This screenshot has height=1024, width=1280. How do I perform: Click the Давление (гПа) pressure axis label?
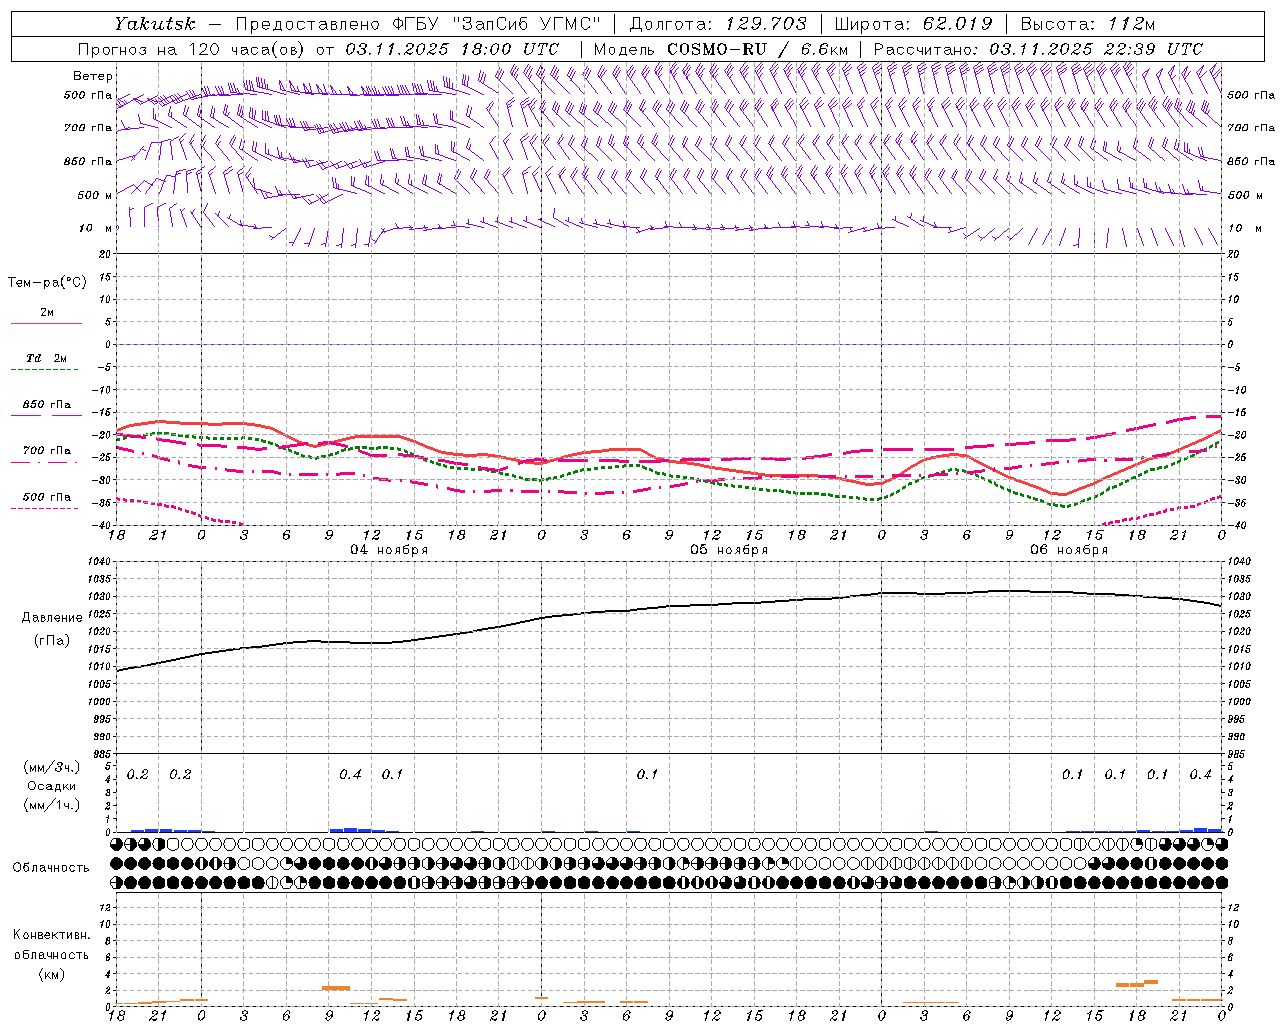coord(52,629)
